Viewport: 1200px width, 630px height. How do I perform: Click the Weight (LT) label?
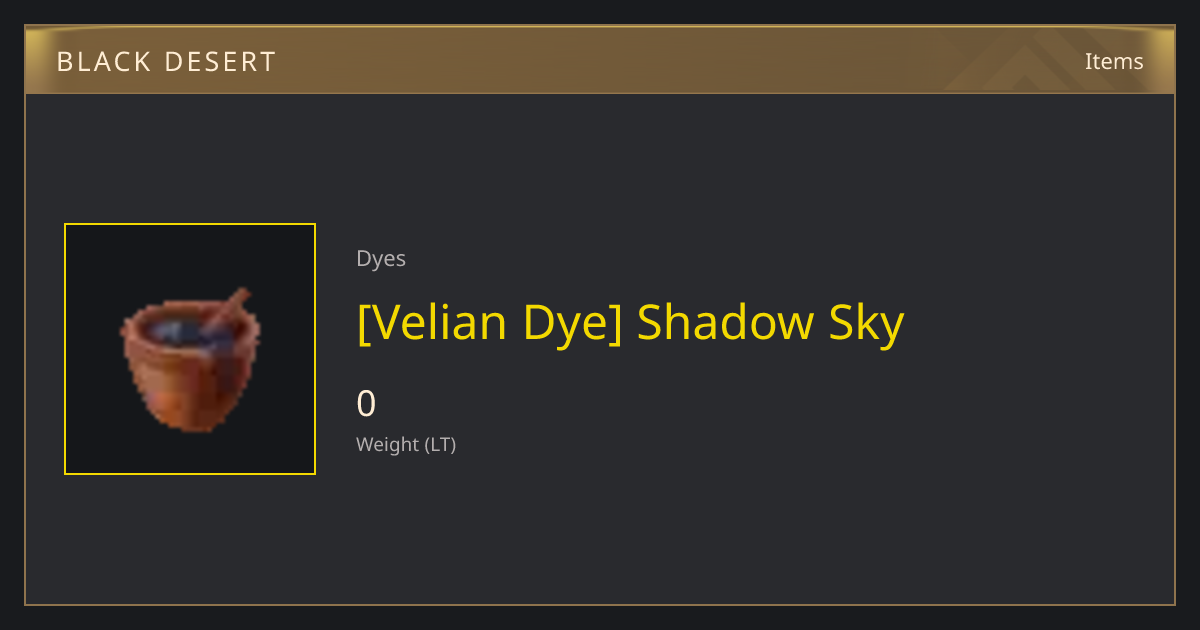coord(406,444)
